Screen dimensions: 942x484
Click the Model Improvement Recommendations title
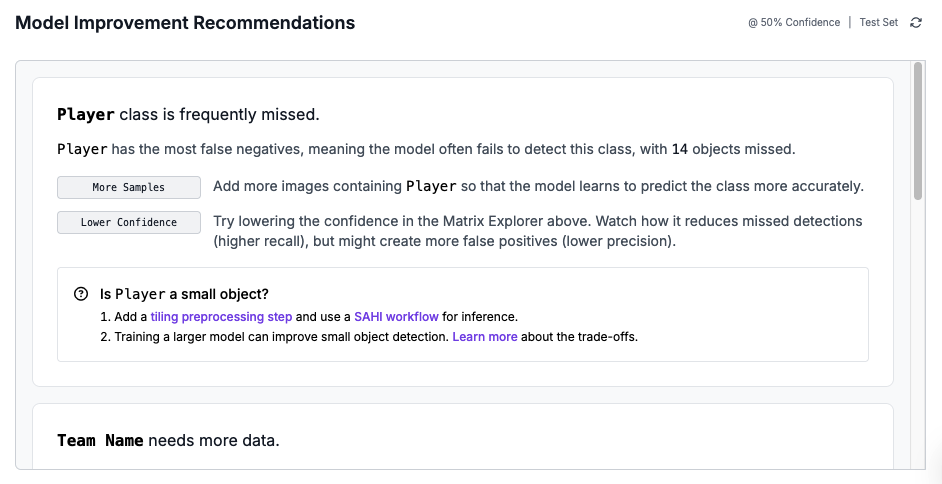[185, 22]
